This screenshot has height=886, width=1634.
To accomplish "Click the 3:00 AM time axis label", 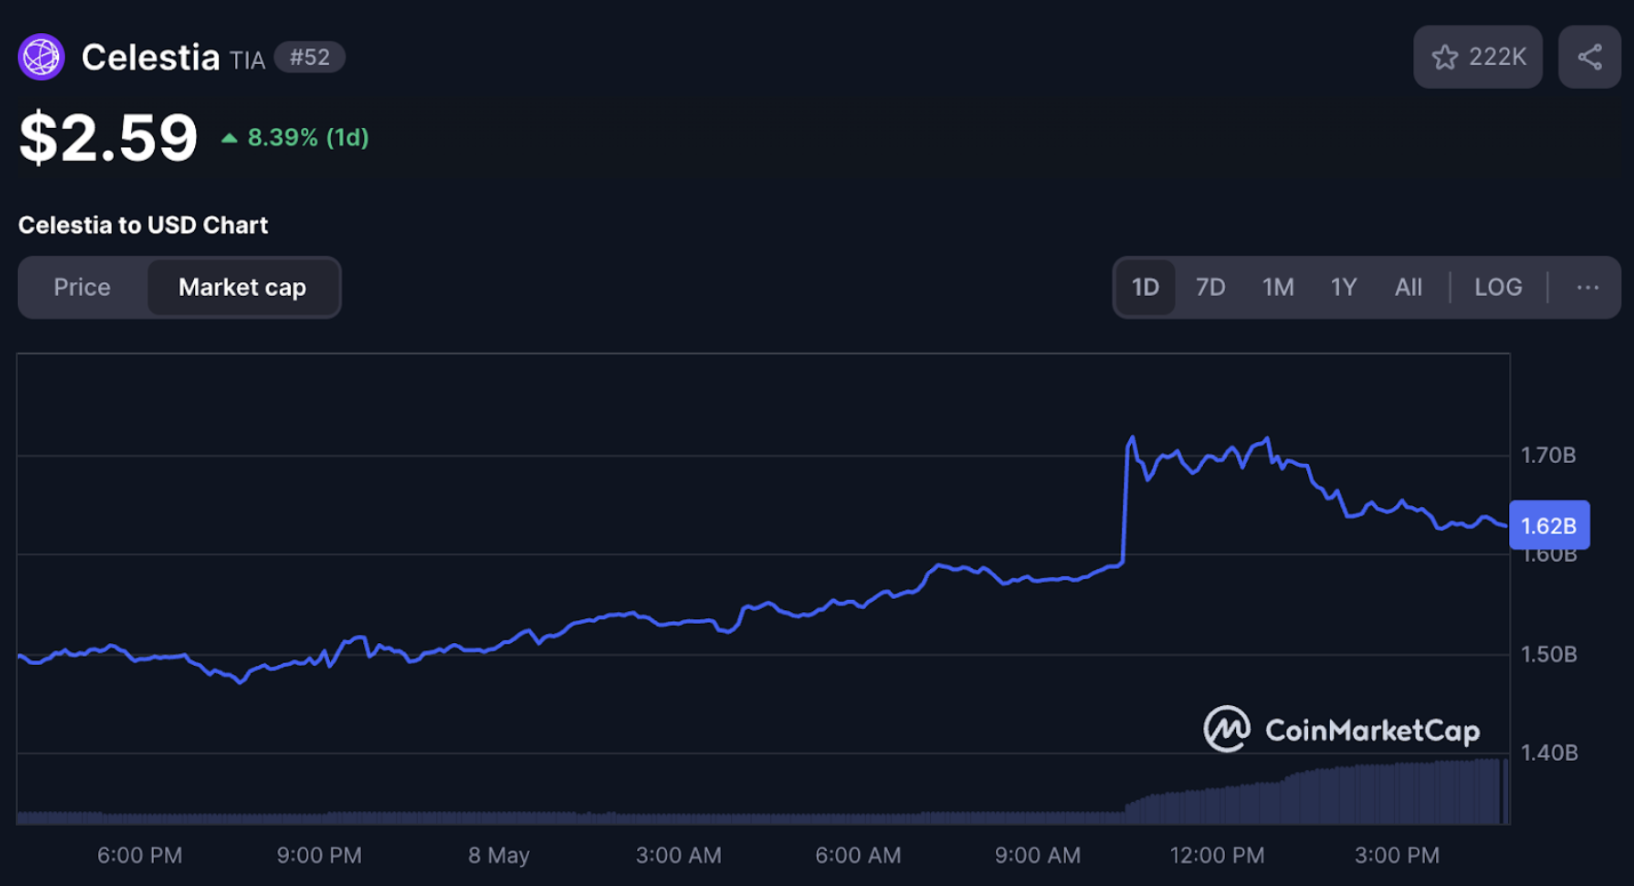I will click(x=678, y=856).
